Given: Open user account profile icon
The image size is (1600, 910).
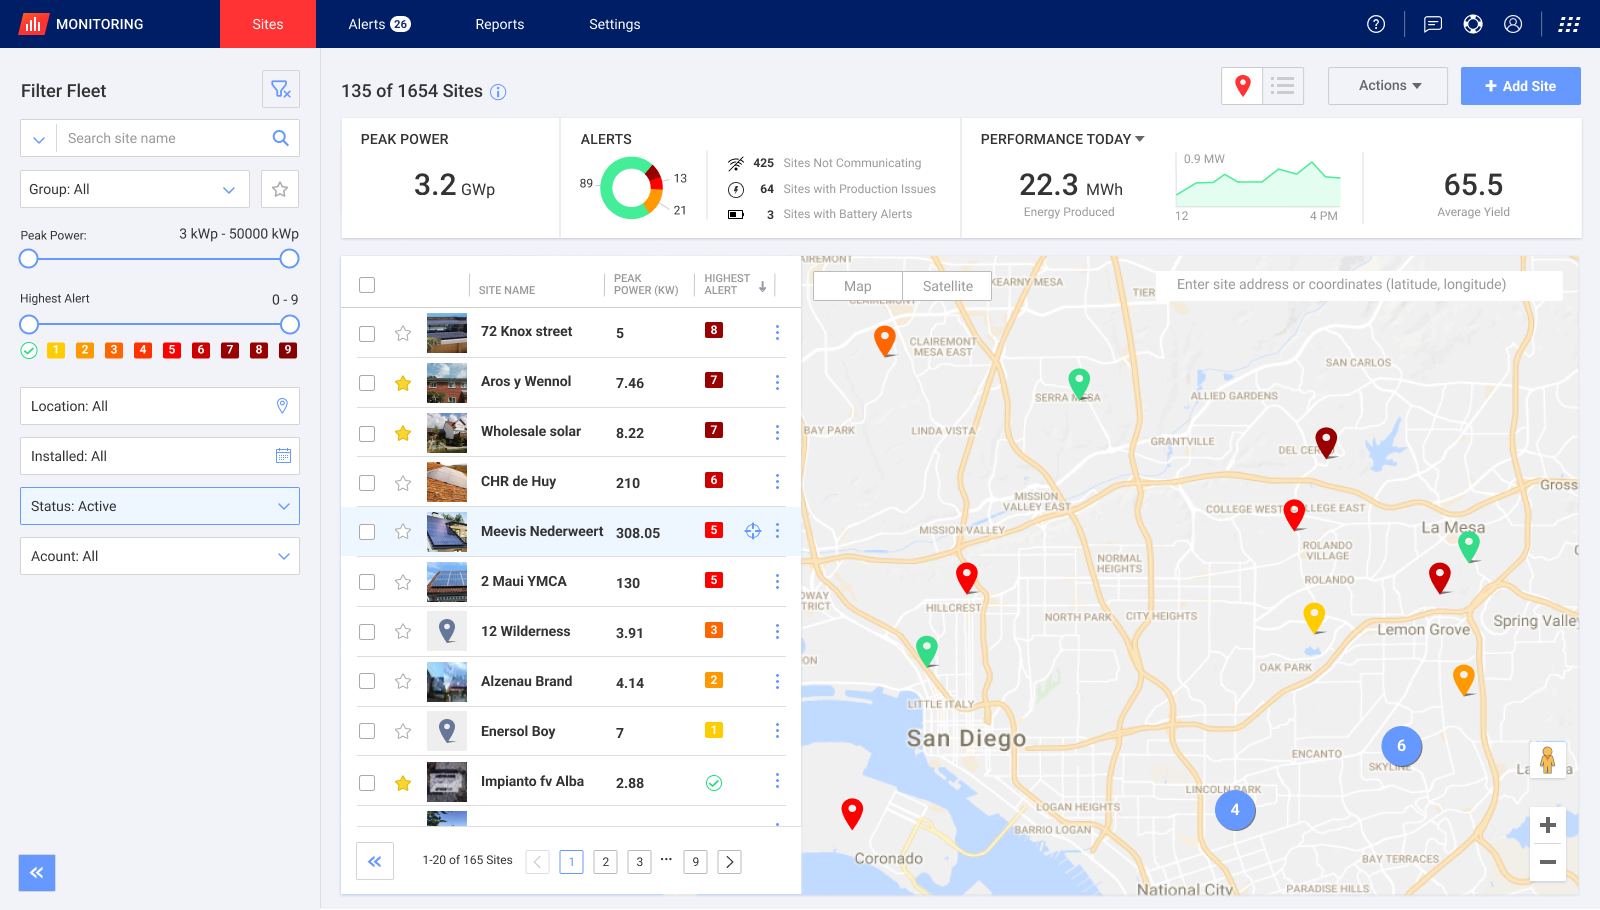Looking at the screenshot, I should pyautogui.click(x=1513, y=24).
